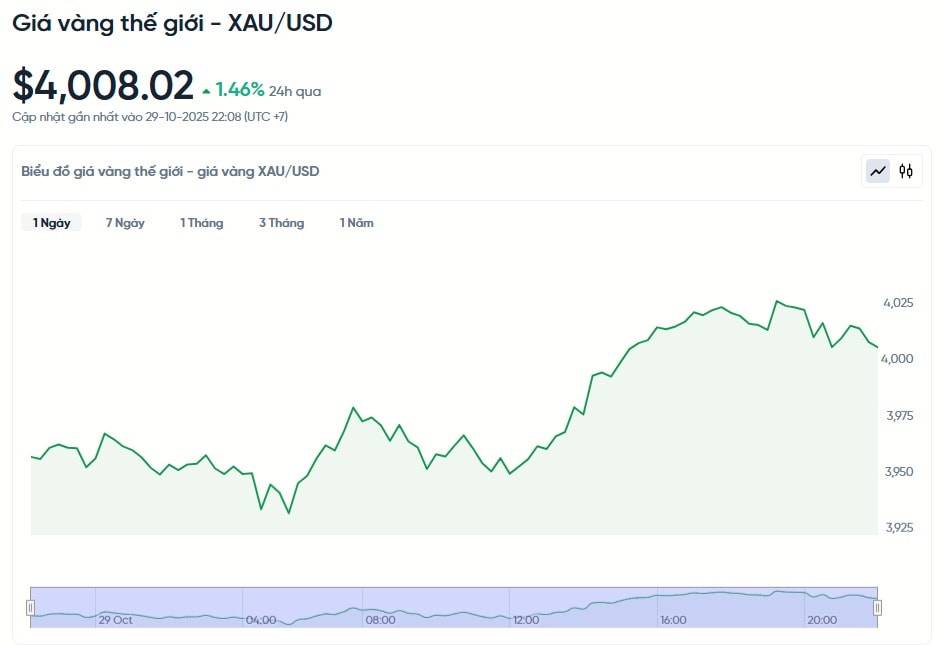Click the Biểu đồ giá vàng thế giới chart title
This screenshot has width=939, height=645.
click(x=170, y=171)
